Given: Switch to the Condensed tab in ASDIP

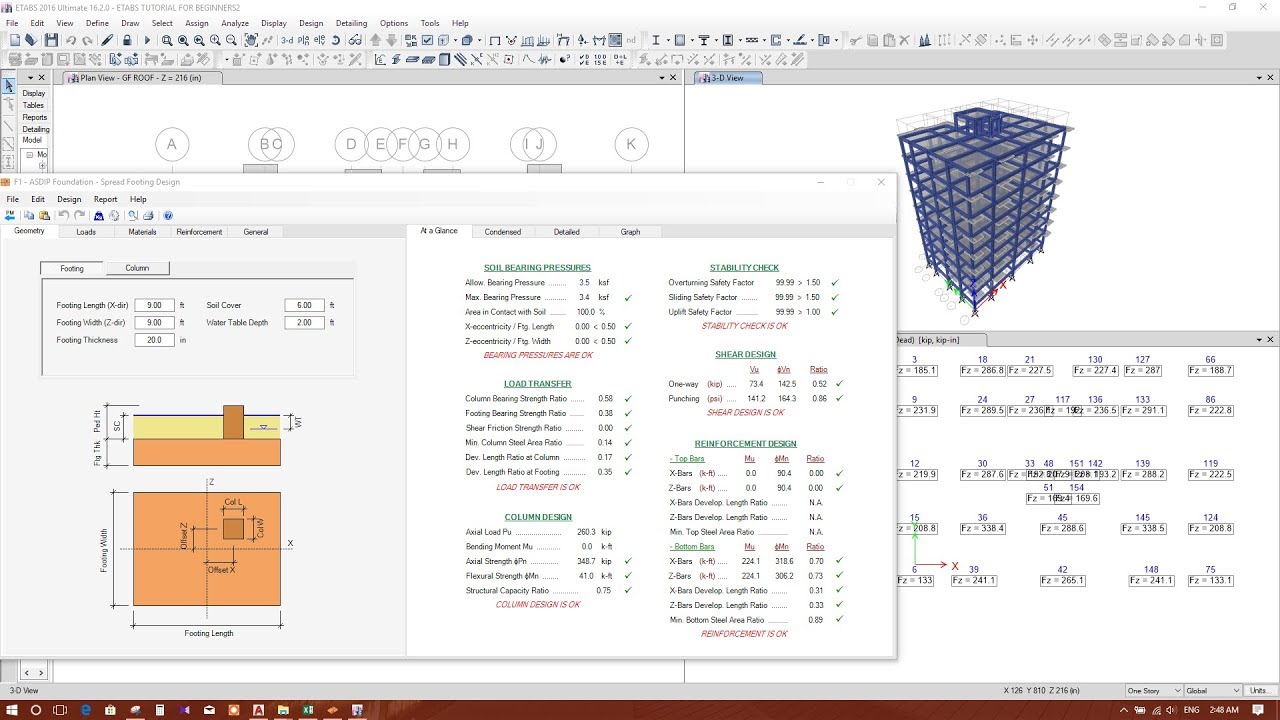Looking at the screenshot, I should 503,231.
